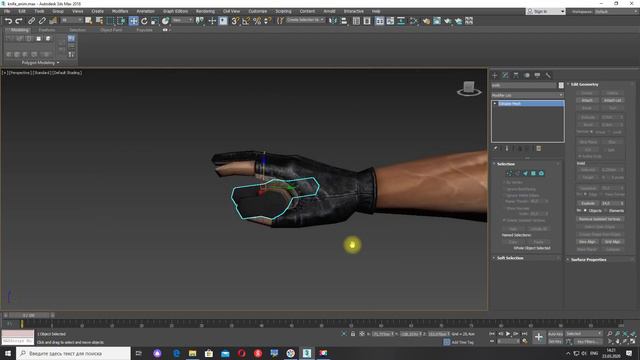The image size is (640, 360).
Task: Open the Workspaces Default dropdown
Action: (x=616, y=11)
